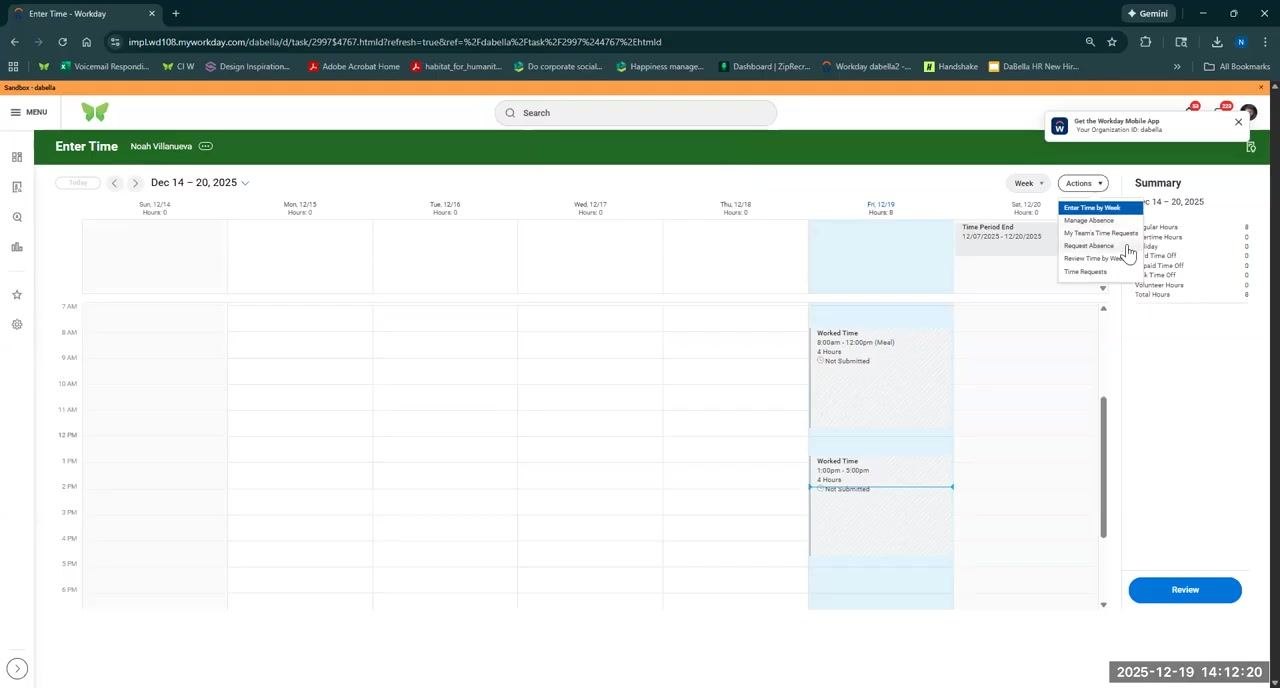Open the Week view dropdown
This screenshot has height=688, width=1280.
1028,183
